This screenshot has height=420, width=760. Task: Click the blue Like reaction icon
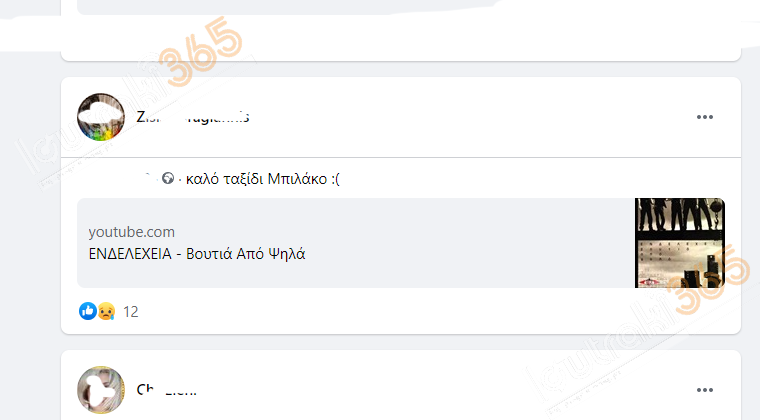[x=88, y=311]
